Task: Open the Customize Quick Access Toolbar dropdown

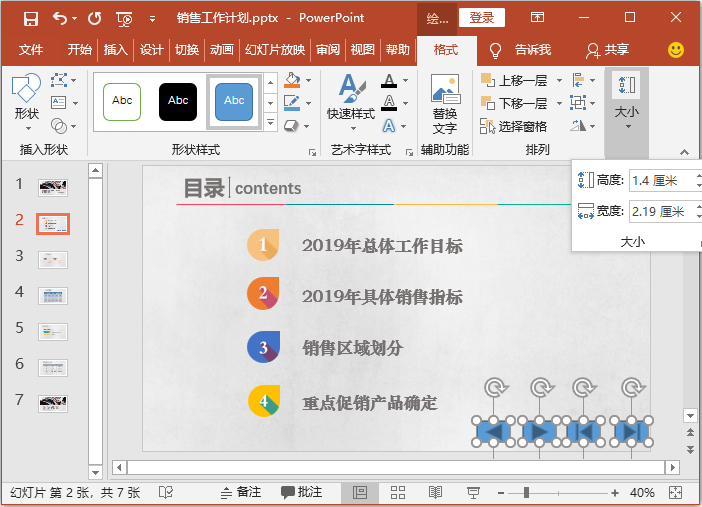Action: click(153, 19)
